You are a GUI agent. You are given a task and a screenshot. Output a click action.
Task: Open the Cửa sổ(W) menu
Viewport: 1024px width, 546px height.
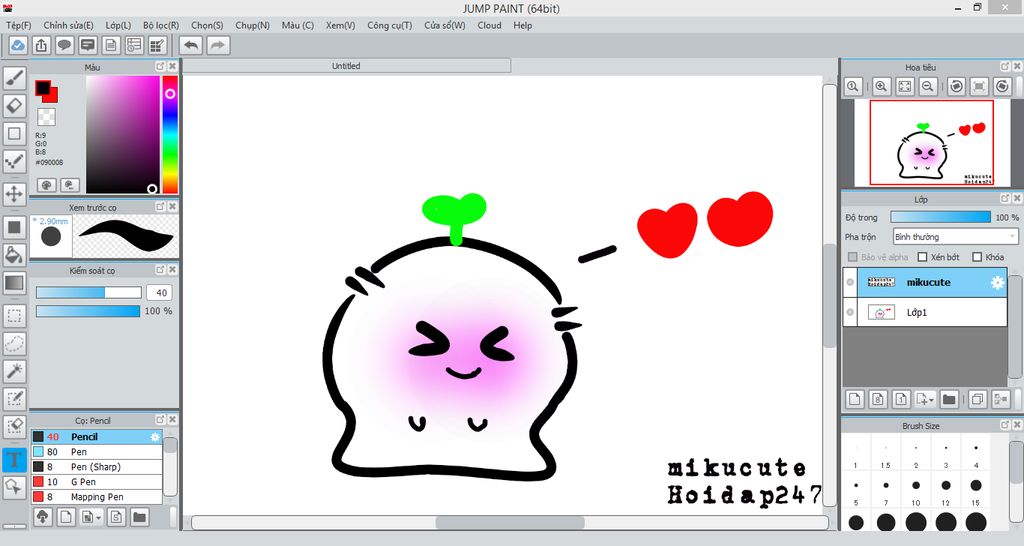point(445,25)
